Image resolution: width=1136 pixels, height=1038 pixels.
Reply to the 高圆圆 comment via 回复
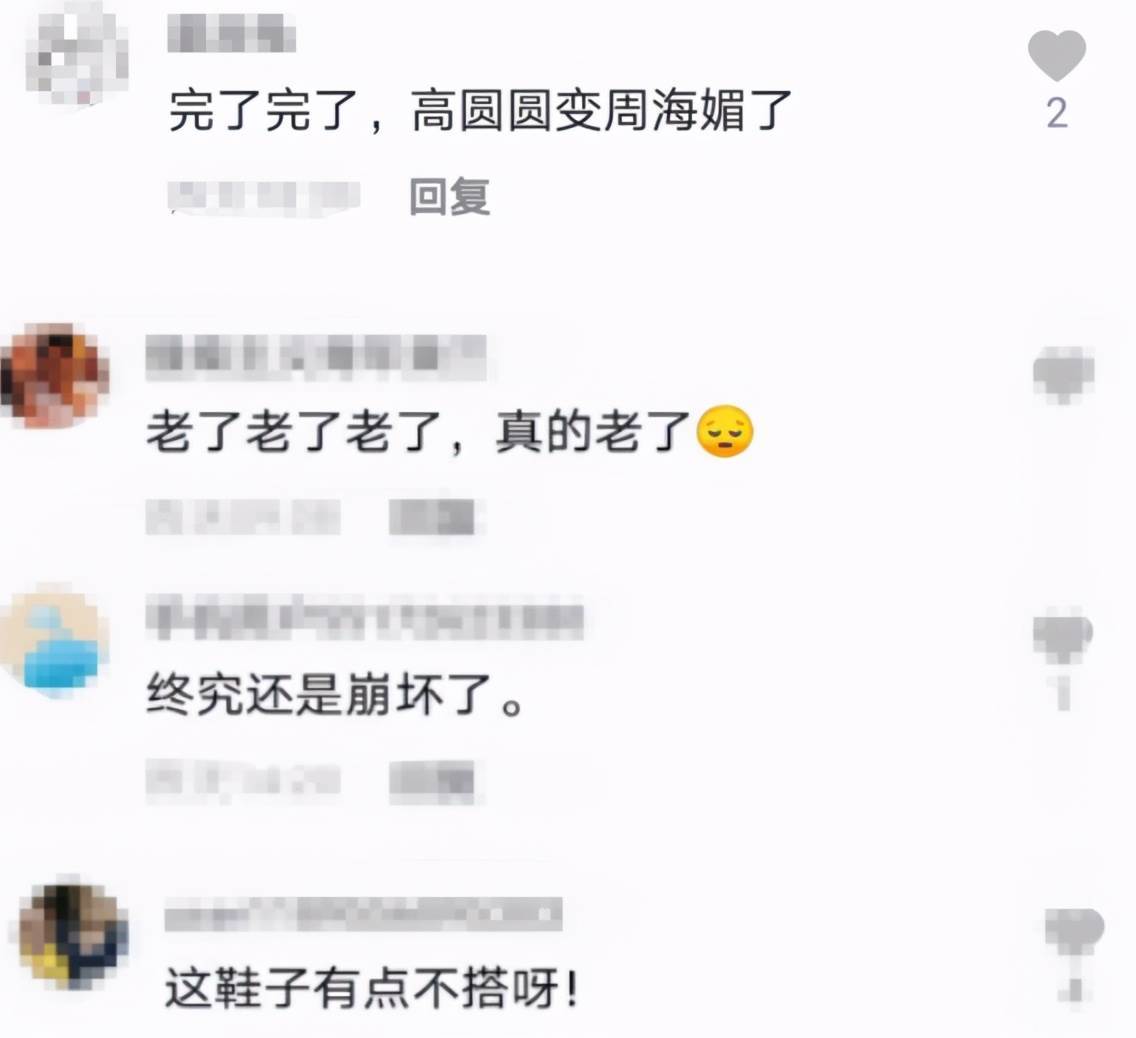tap(449, 196)
